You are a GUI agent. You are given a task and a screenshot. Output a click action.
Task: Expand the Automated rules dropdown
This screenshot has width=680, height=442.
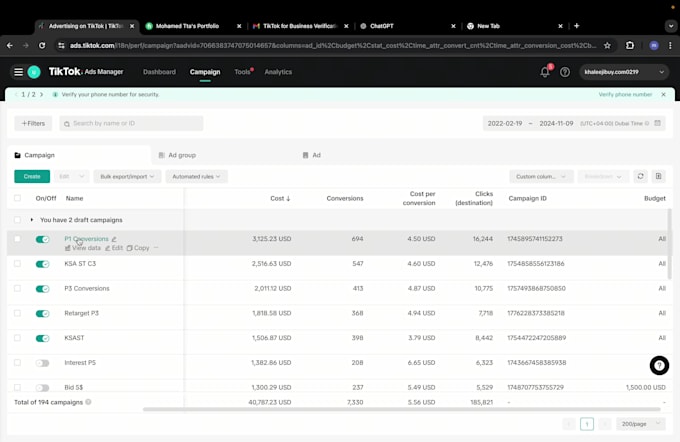(x=196, y=176)
